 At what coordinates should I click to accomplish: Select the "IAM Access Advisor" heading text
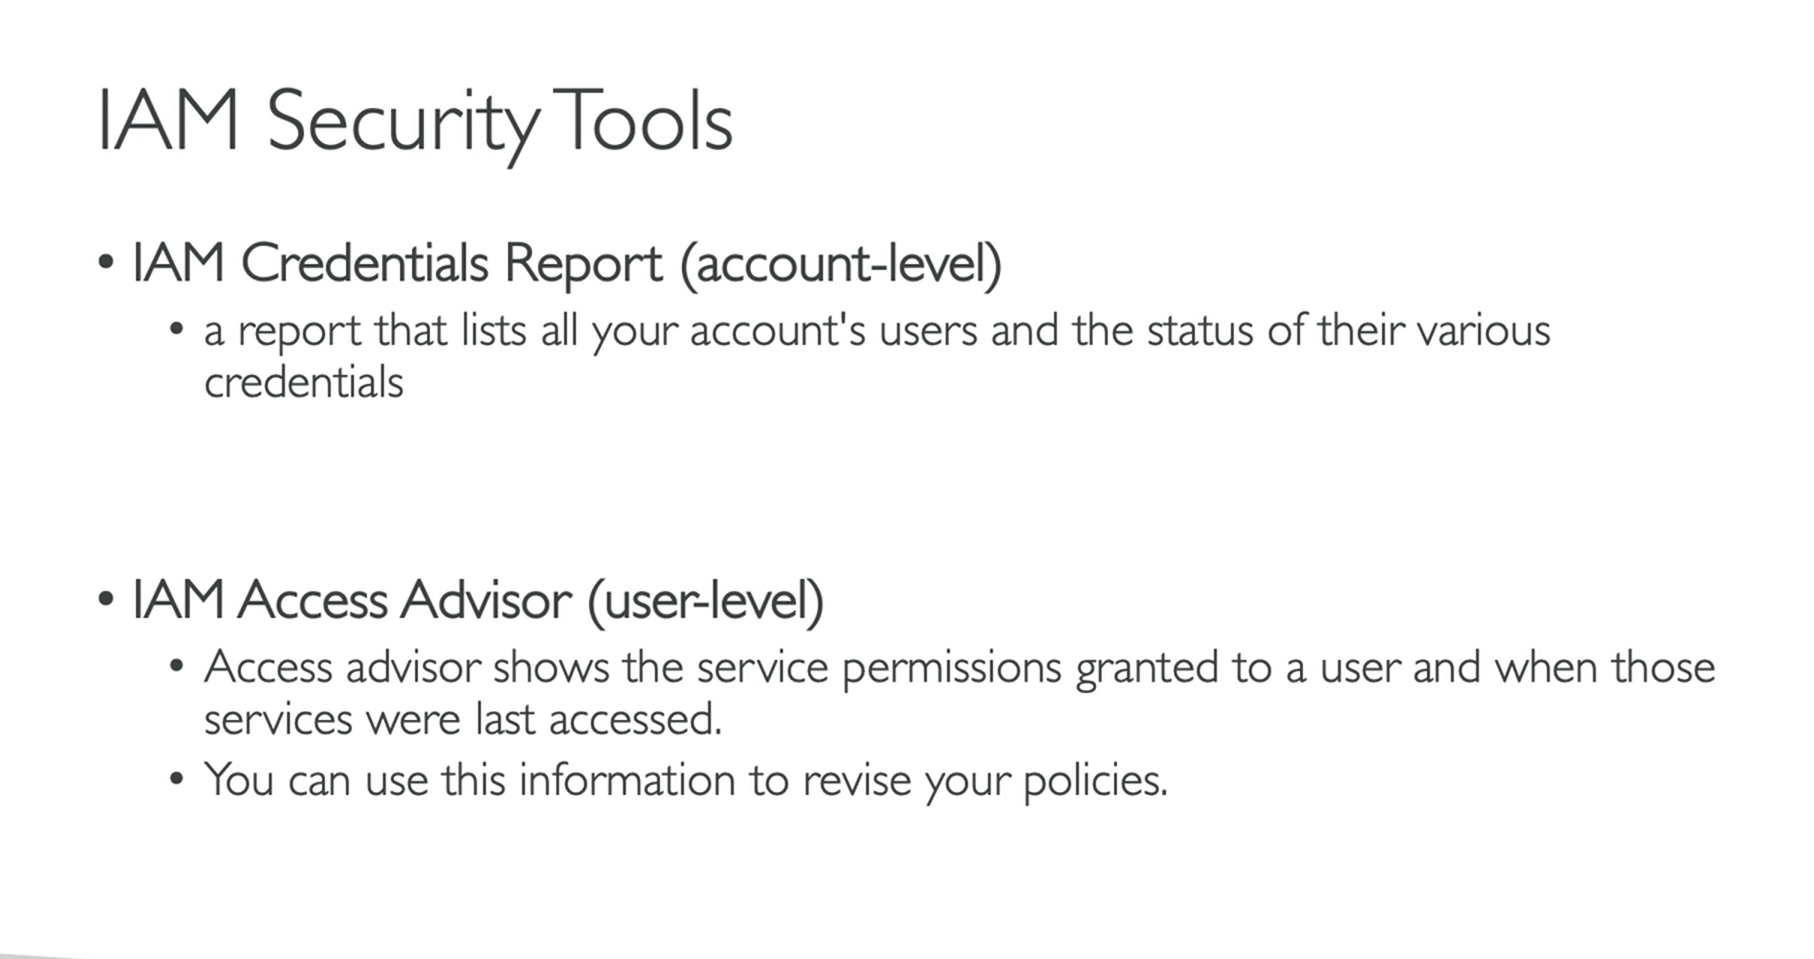pyautogui.click(x=351, y=601)
